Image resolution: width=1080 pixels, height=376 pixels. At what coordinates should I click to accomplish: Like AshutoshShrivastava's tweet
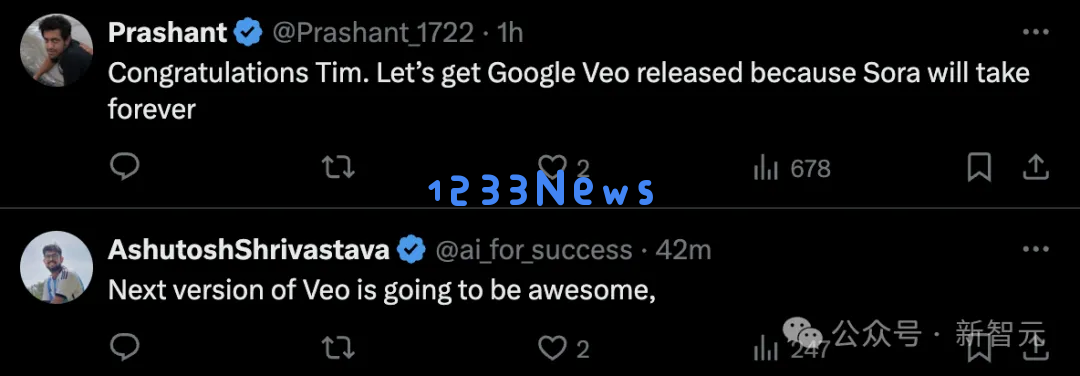coord(563,349)
